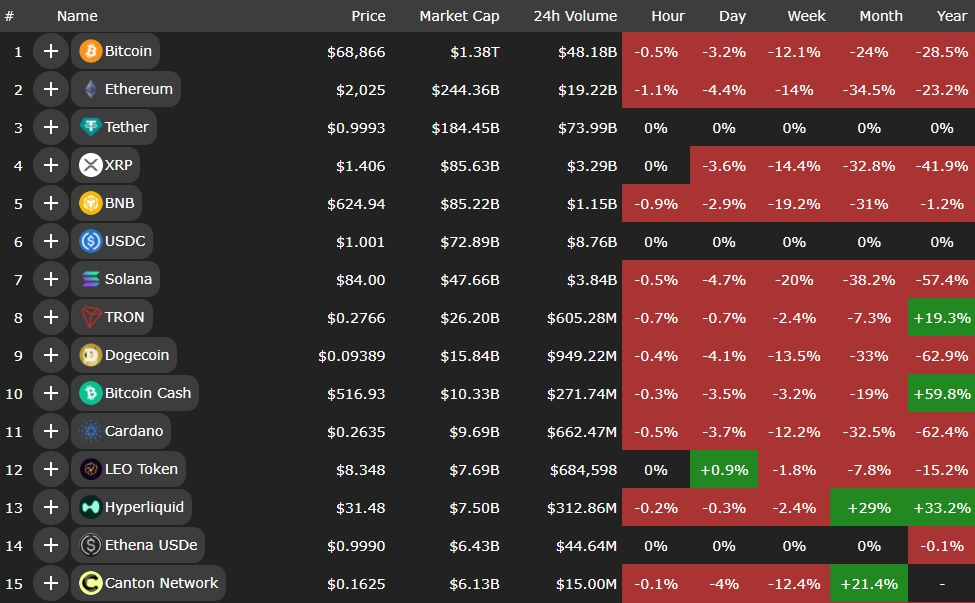The width and height of the screenshot is (975, 603).
Task: Click the Hyperliquid logo icon
Action: tap(91, 507)
